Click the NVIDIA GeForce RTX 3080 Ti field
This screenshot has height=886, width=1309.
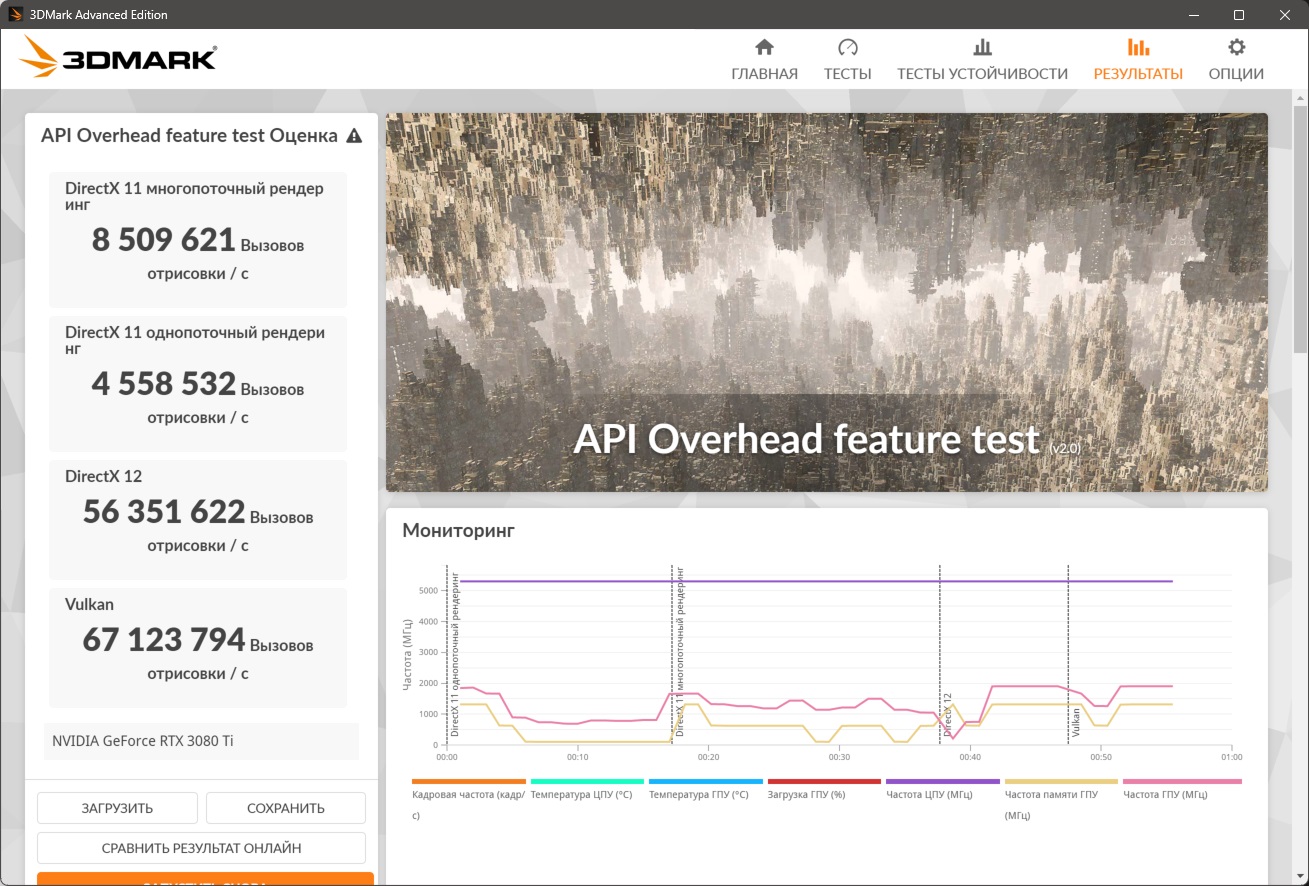(x=201, y=741)
